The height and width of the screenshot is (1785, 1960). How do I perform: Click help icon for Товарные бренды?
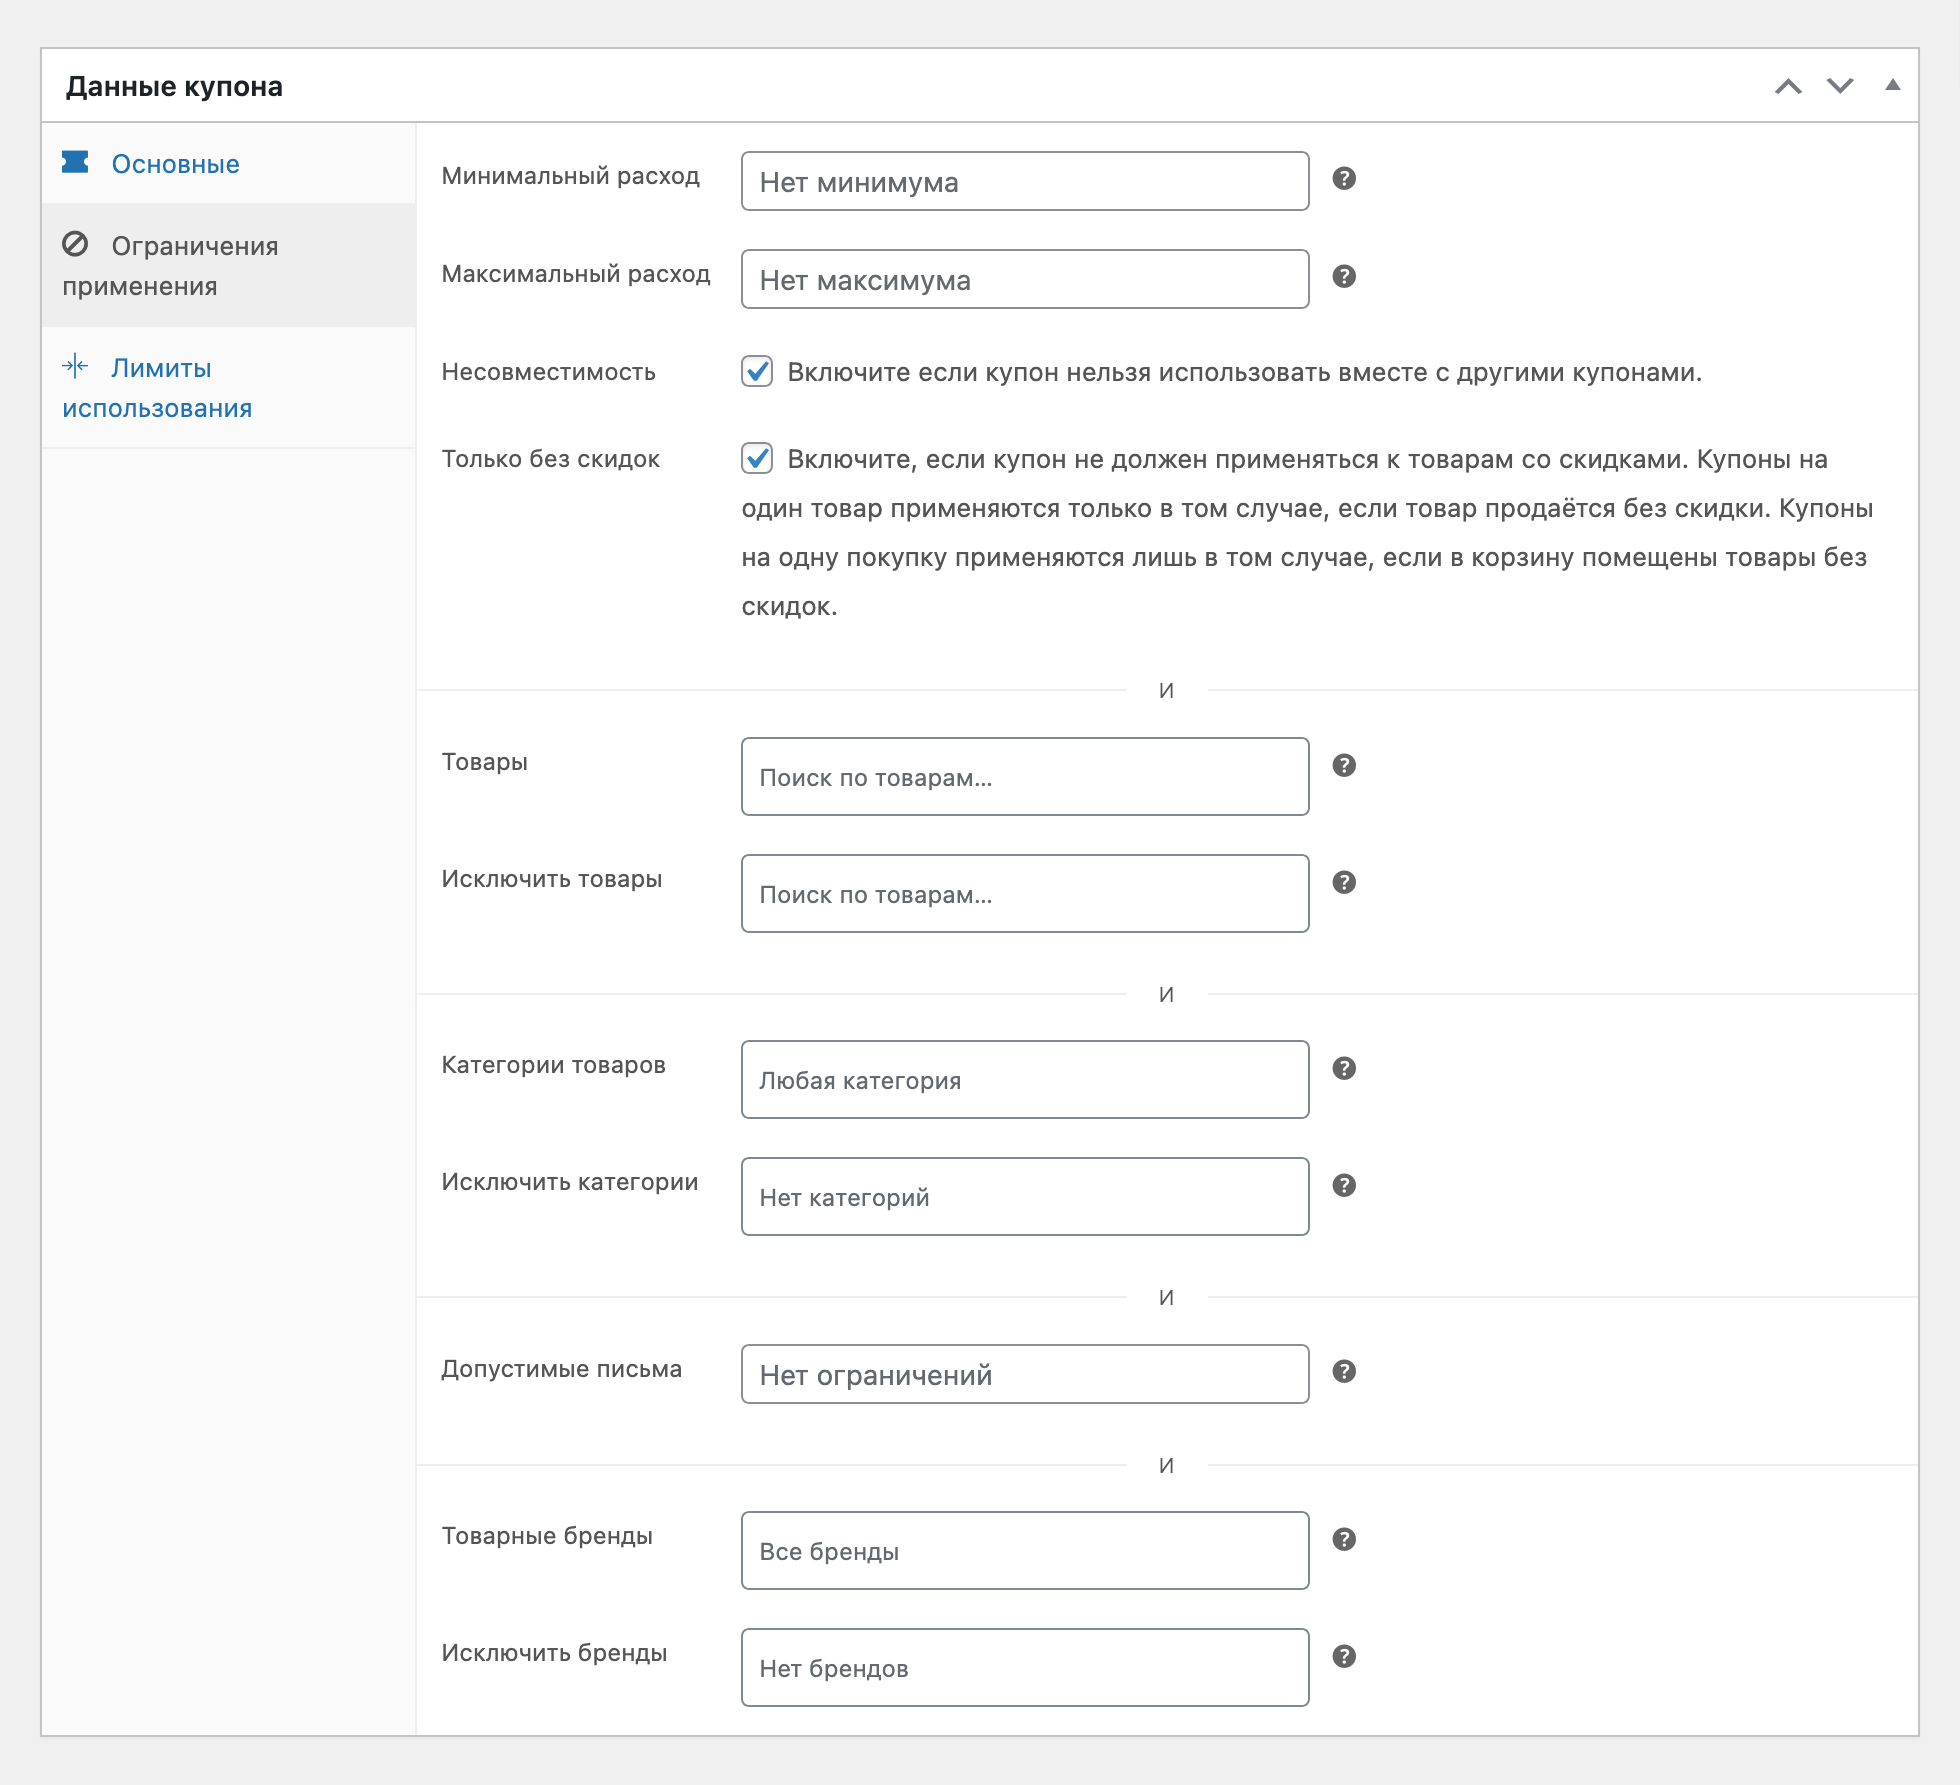pos(1344,1539)
